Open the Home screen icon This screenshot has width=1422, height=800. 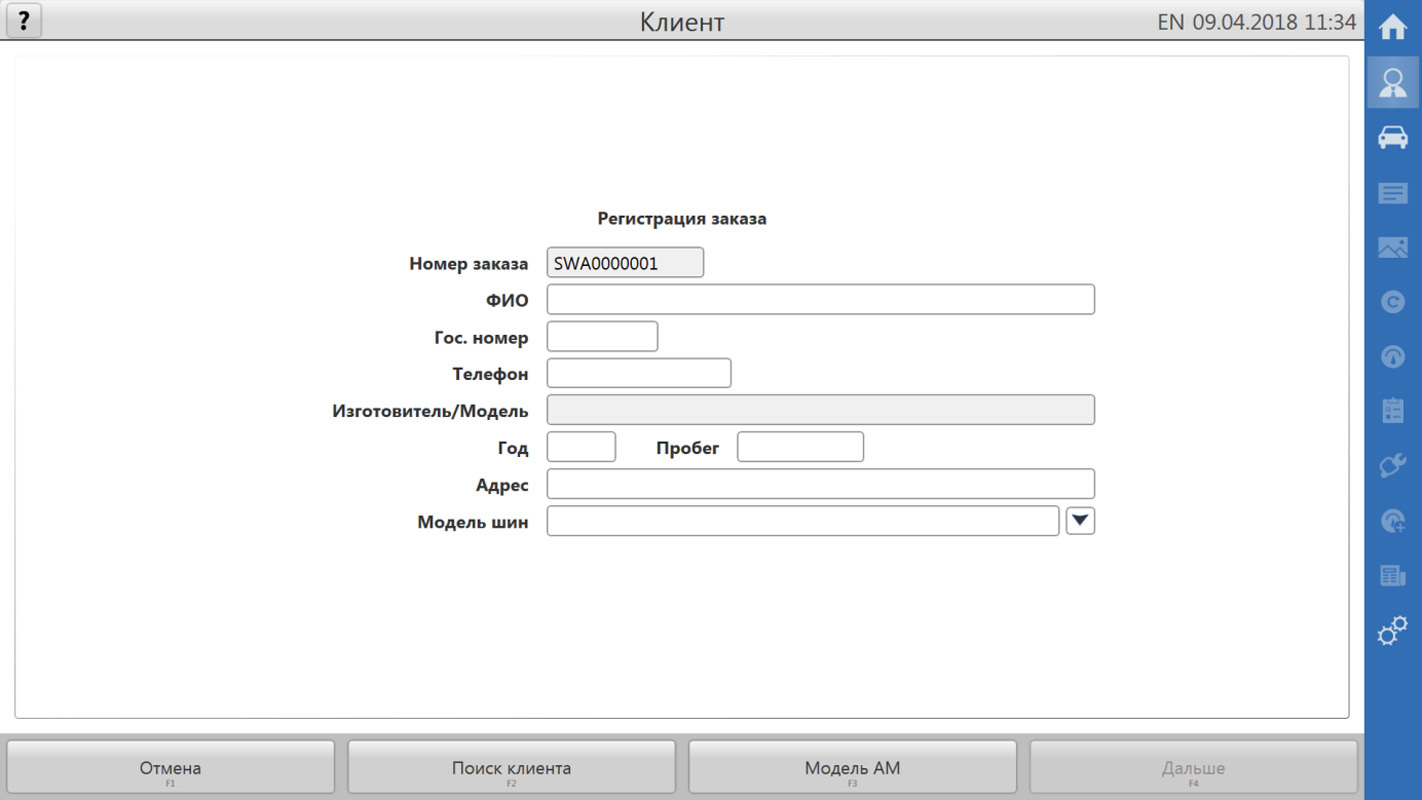[1393, 28]
